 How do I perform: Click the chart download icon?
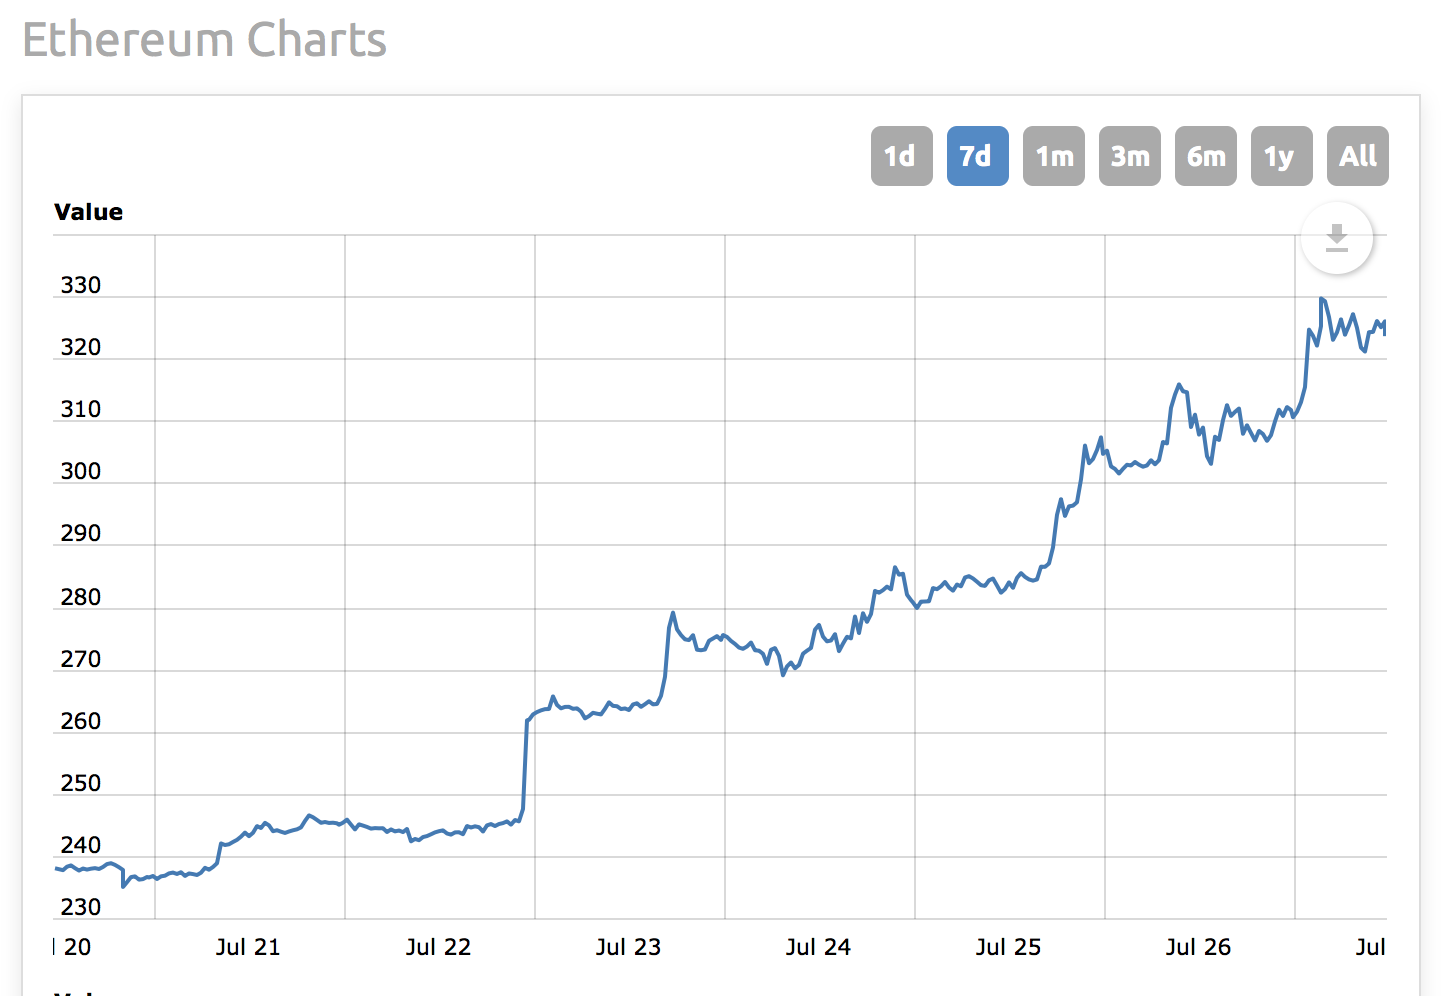pos(1337,238)
